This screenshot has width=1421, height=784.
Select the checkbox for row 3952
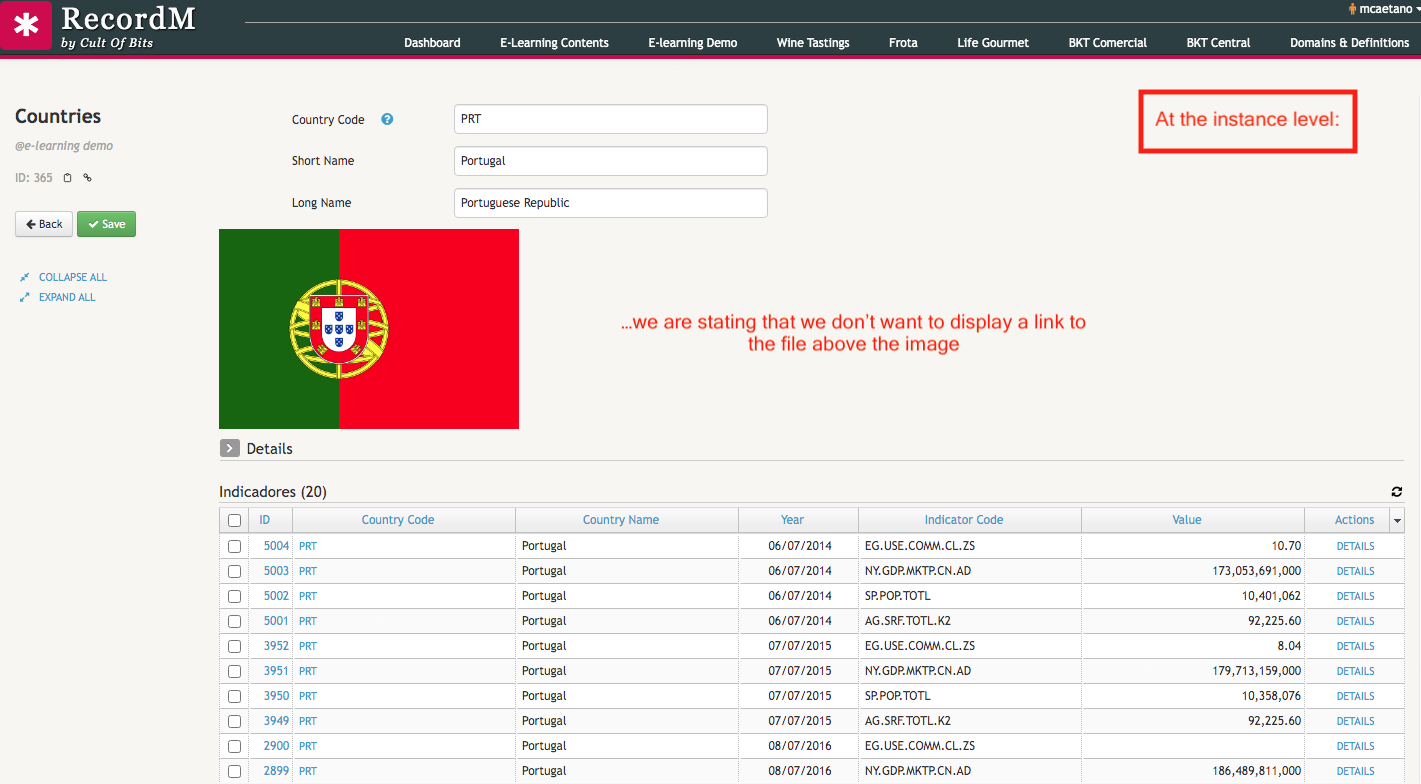(234, 646)
